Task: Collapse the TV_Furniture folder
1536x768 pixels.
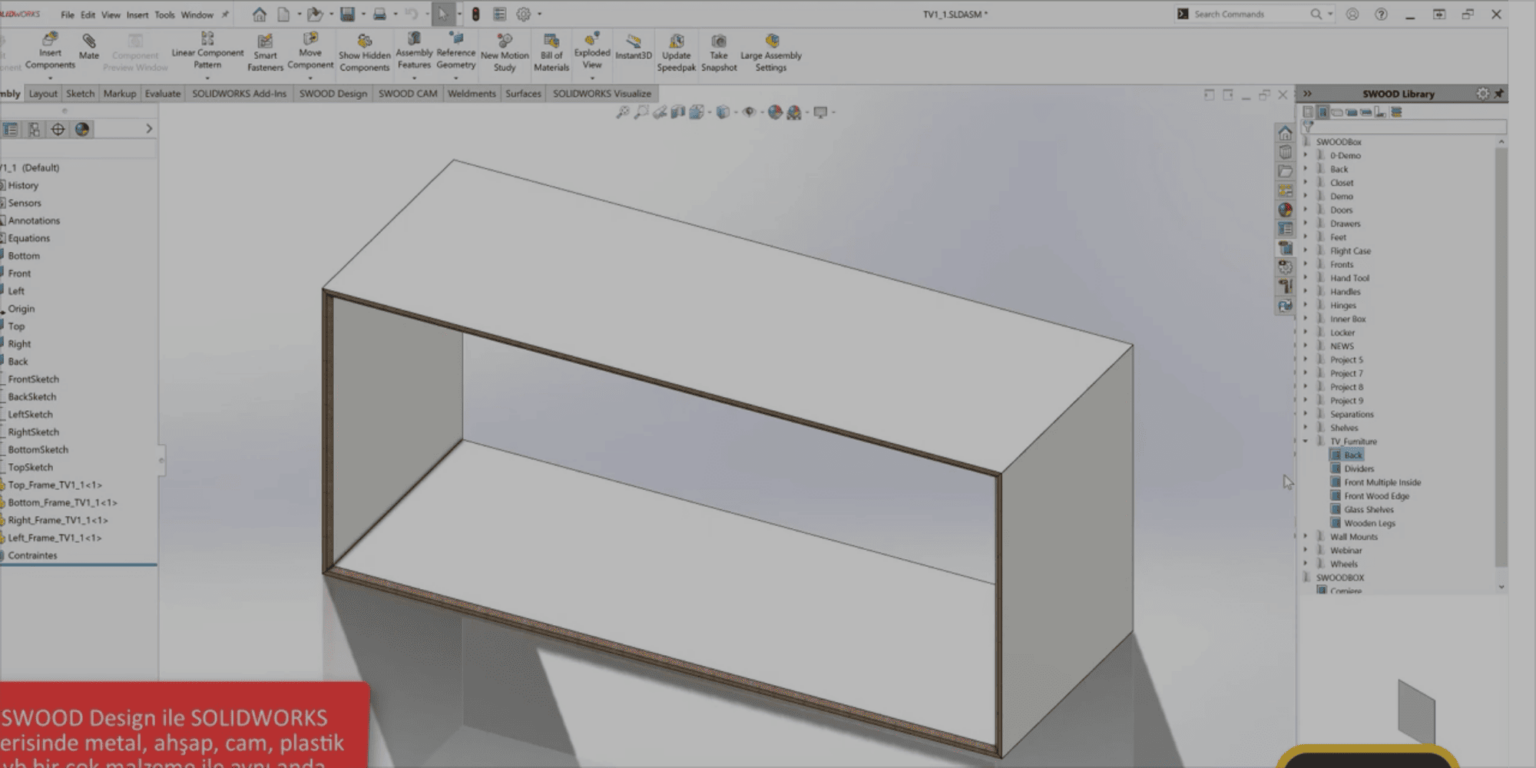Action: 1305,441
